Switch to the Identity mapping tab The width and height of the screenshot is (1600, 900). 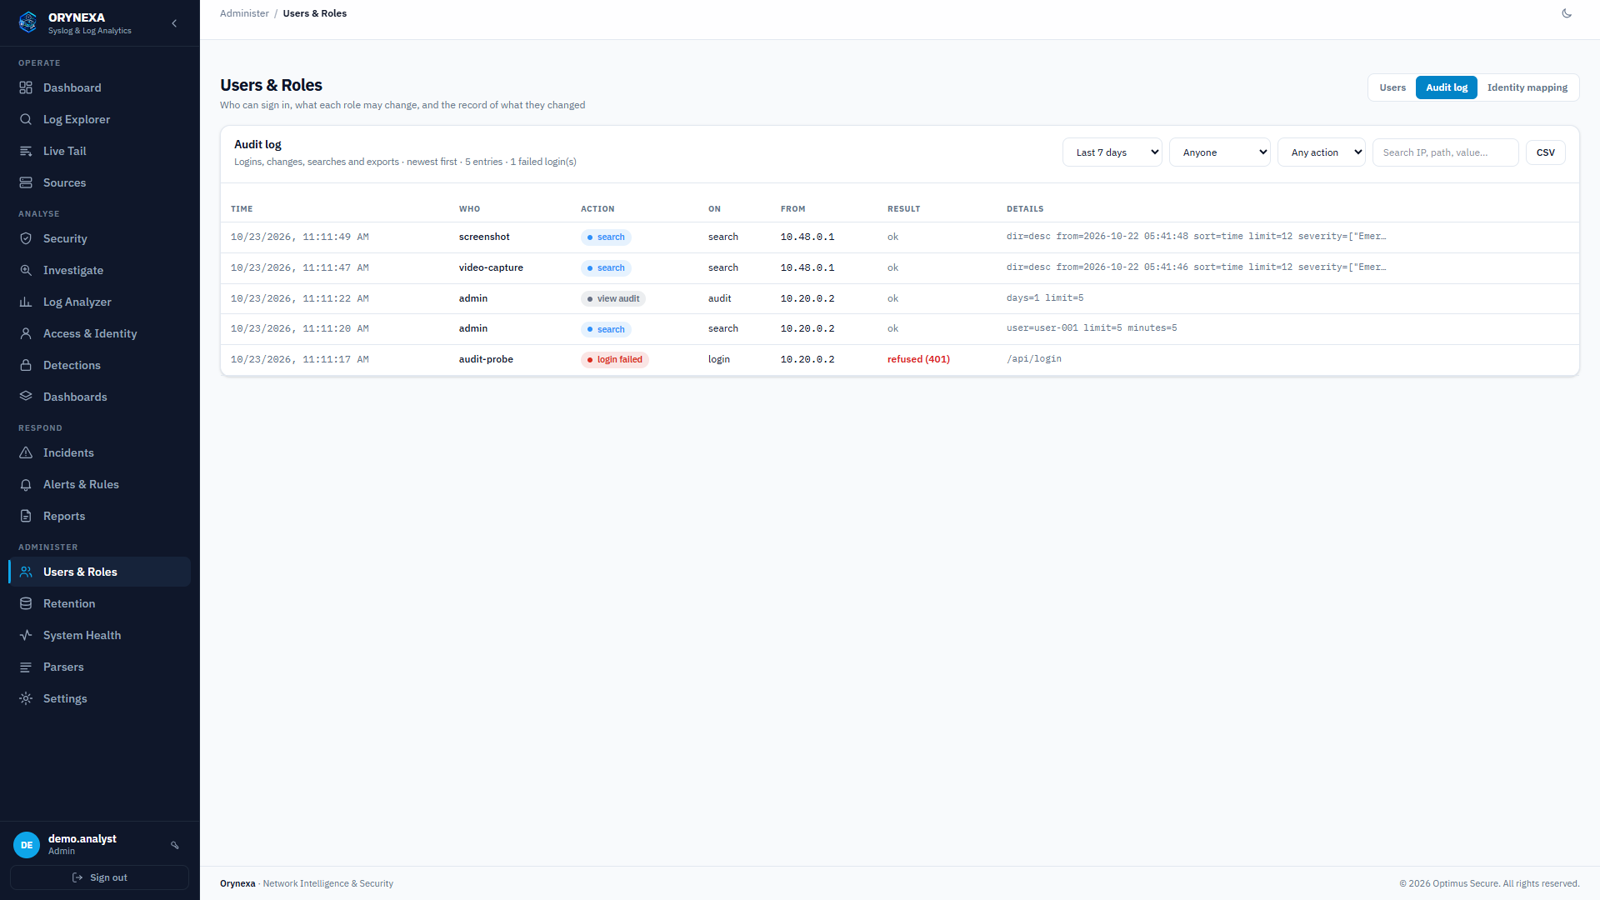[1527, 88]
